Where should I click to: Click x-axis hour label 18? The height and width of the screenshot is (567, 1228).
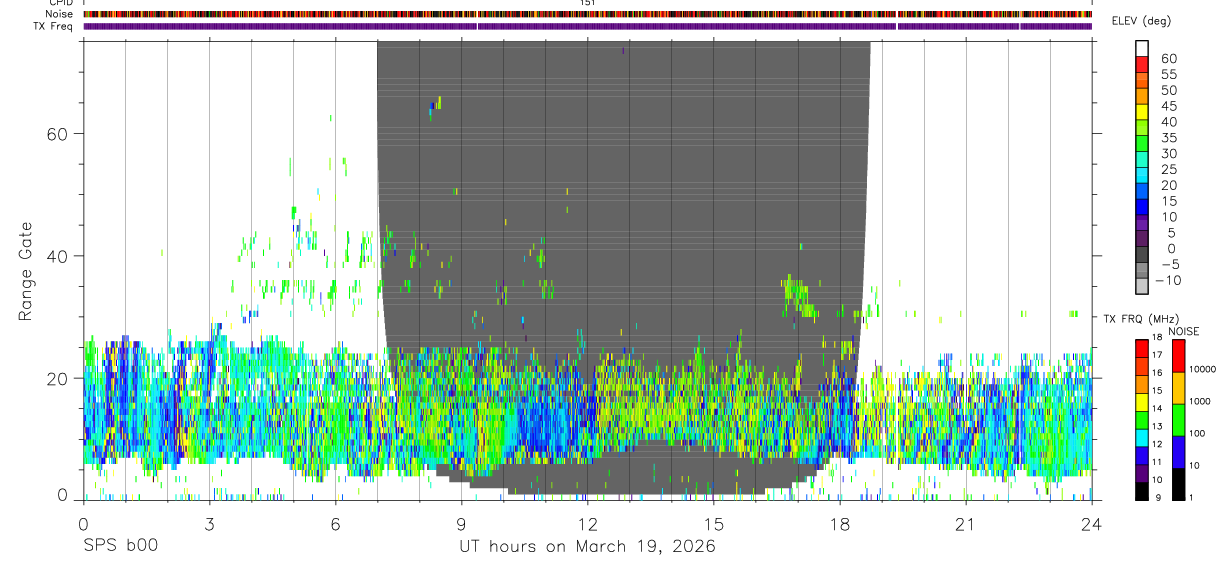(x=839, y=524)
